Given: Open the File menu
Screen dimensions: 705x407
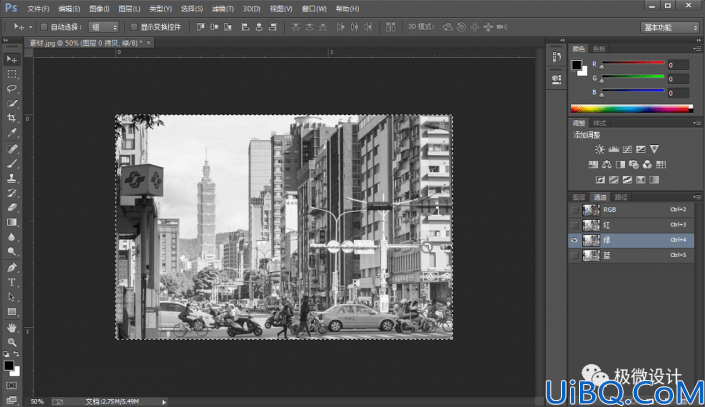Looking at the screenshot, I should click(x=38, y=9).
